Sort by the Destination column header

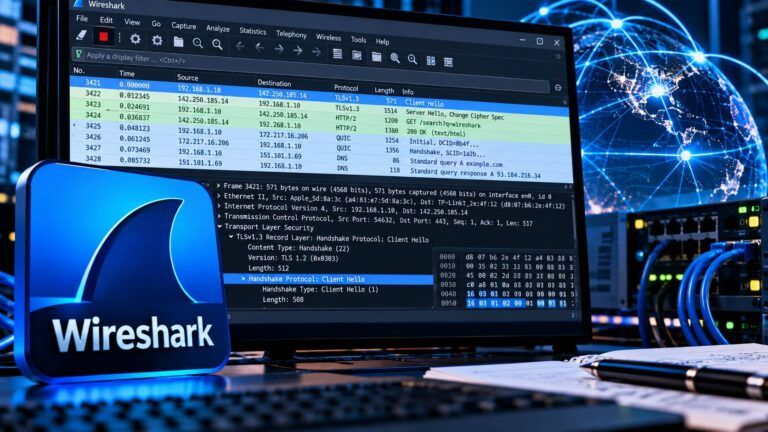274,83
